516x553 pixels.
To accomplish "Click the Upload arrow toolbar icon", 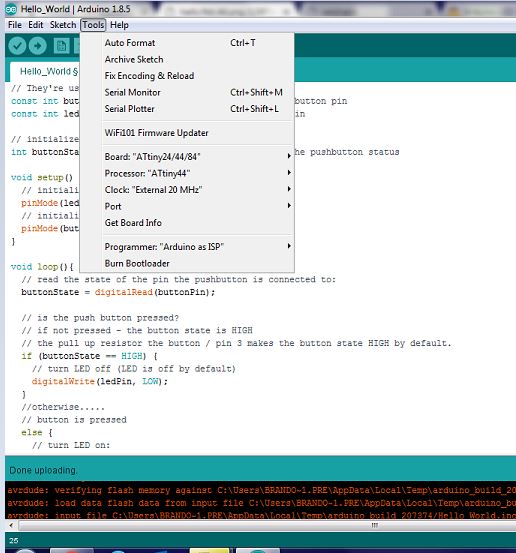I will coord(38,45).
